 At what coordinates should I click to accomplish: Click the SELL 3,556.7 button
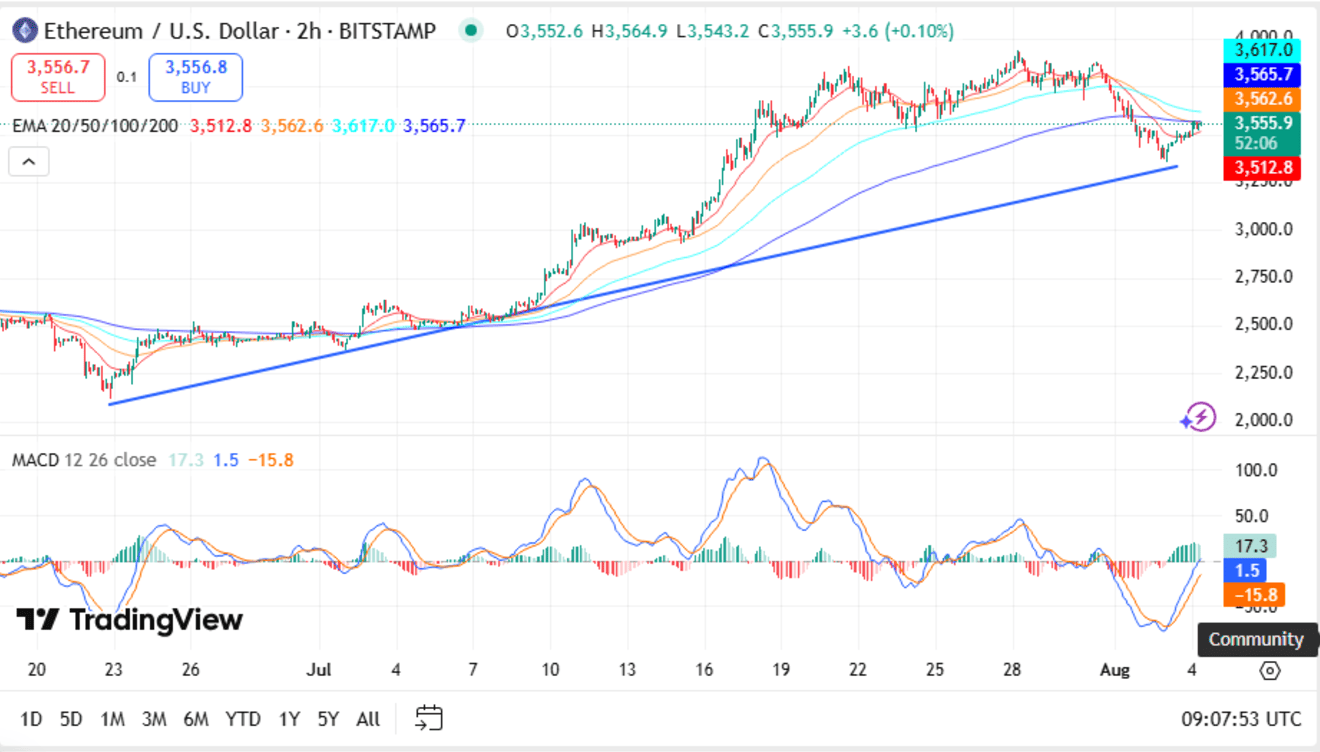[x=58, y=77]
